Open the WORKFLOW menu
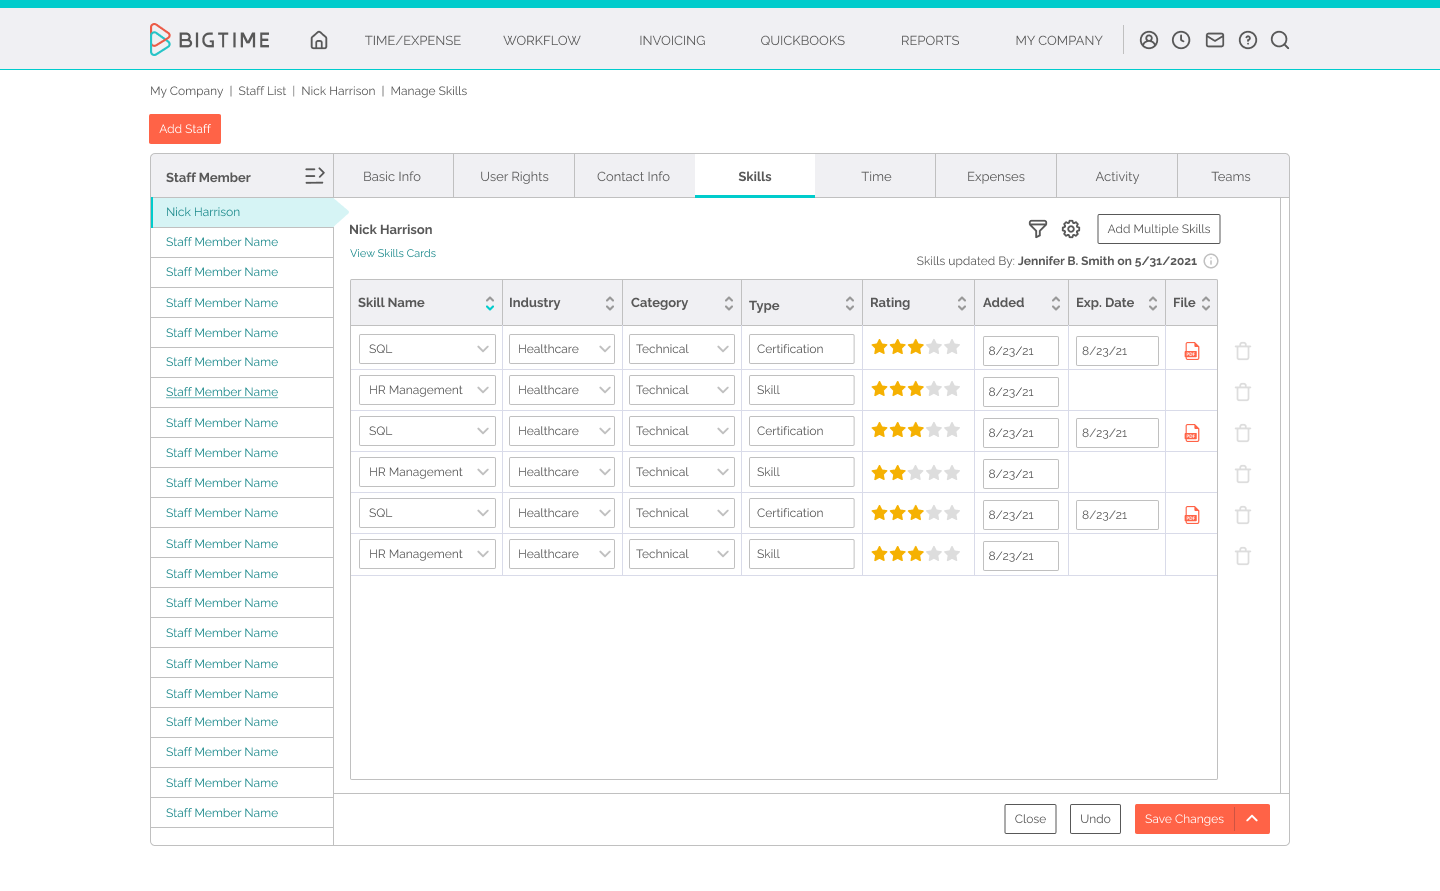The width and height of the screenshot is (1440, 891). pyautogui.click(x=542, y=40)
